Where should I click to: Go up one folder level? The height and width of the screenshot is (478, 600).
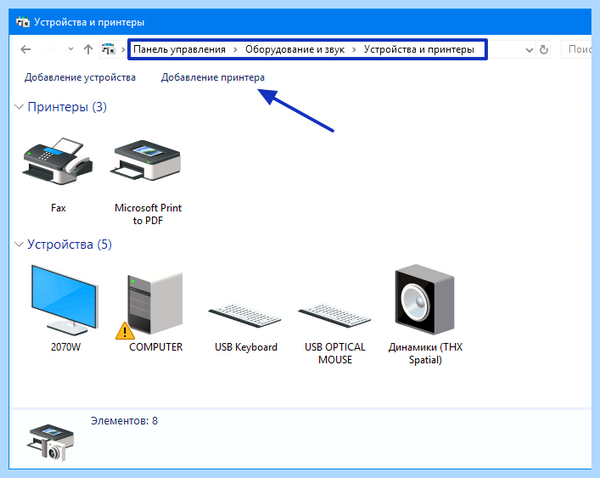point(88,49)
